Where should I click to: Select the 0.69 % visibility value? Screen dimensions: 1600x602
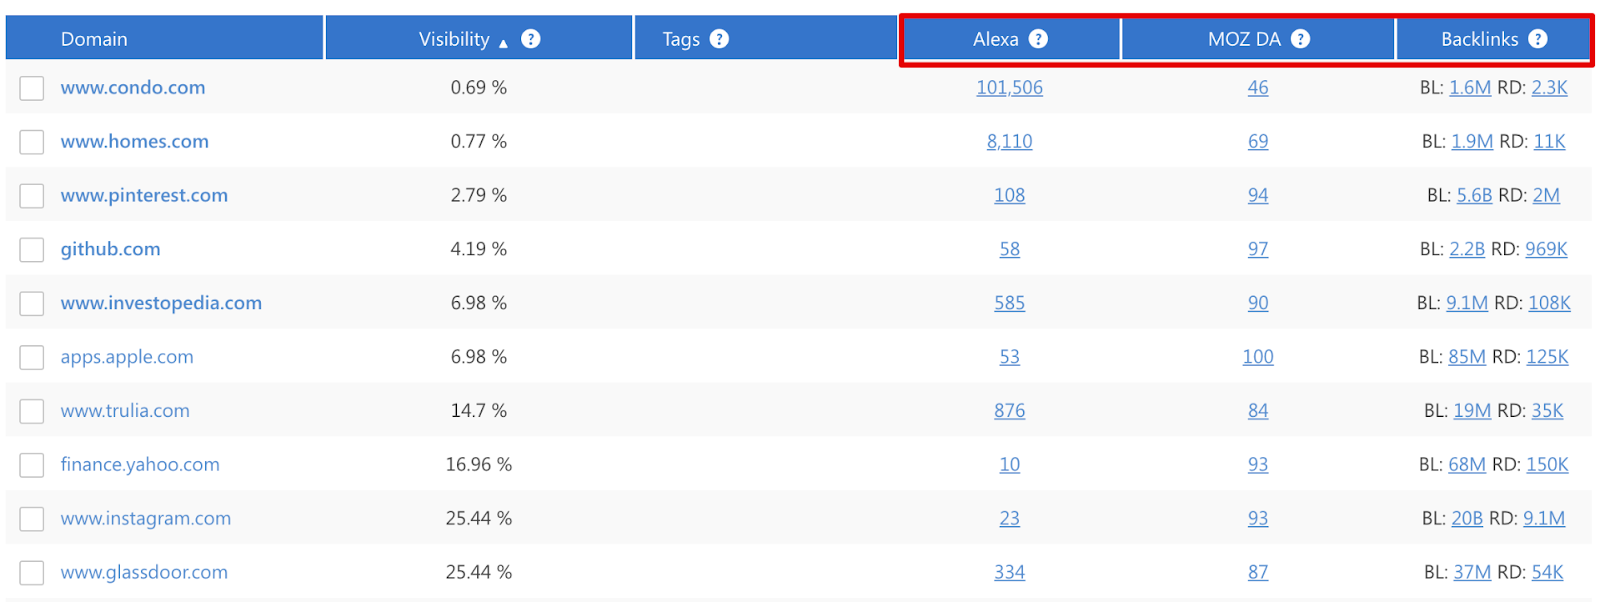pos(479,88)
